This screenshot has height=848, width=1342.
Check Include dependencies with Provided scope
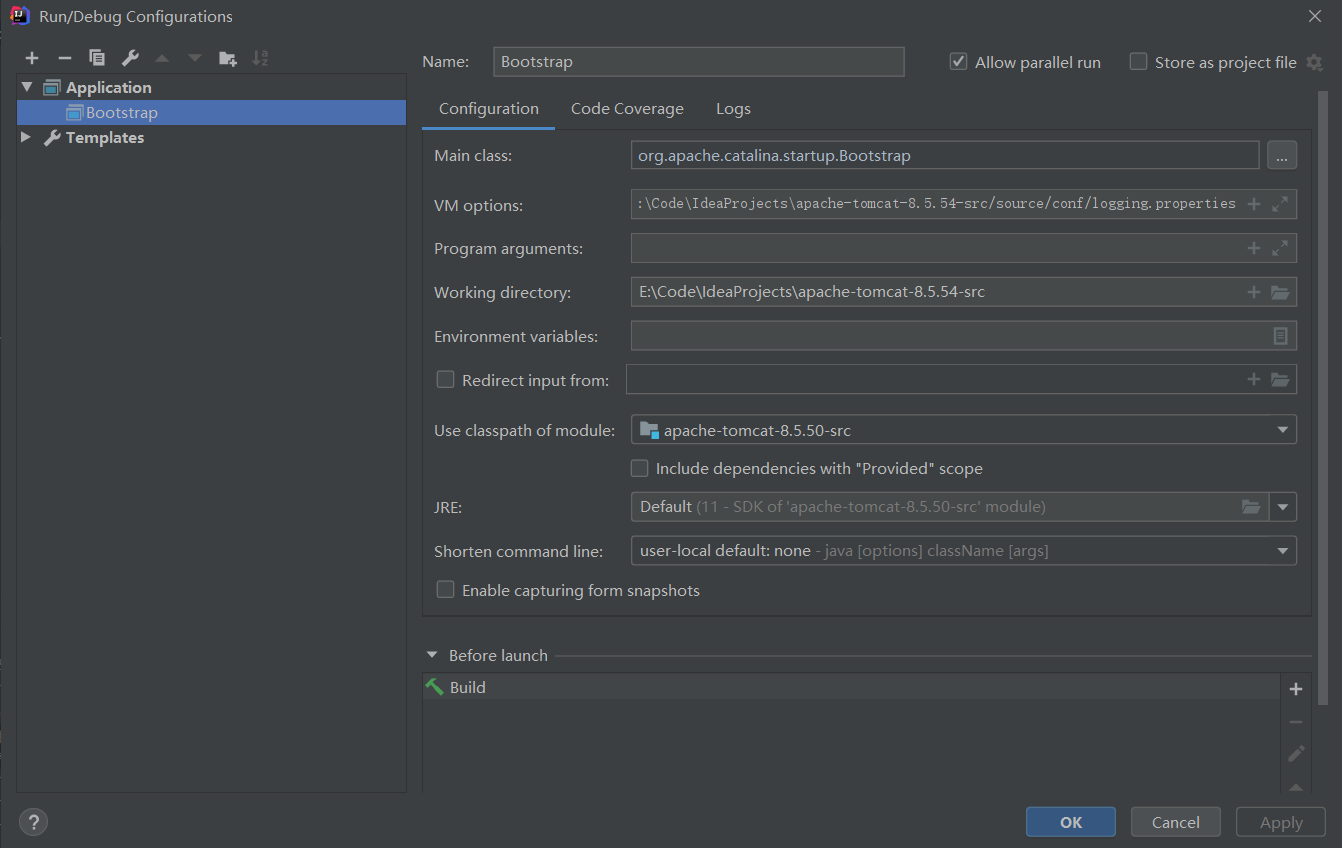pos(639,468)
